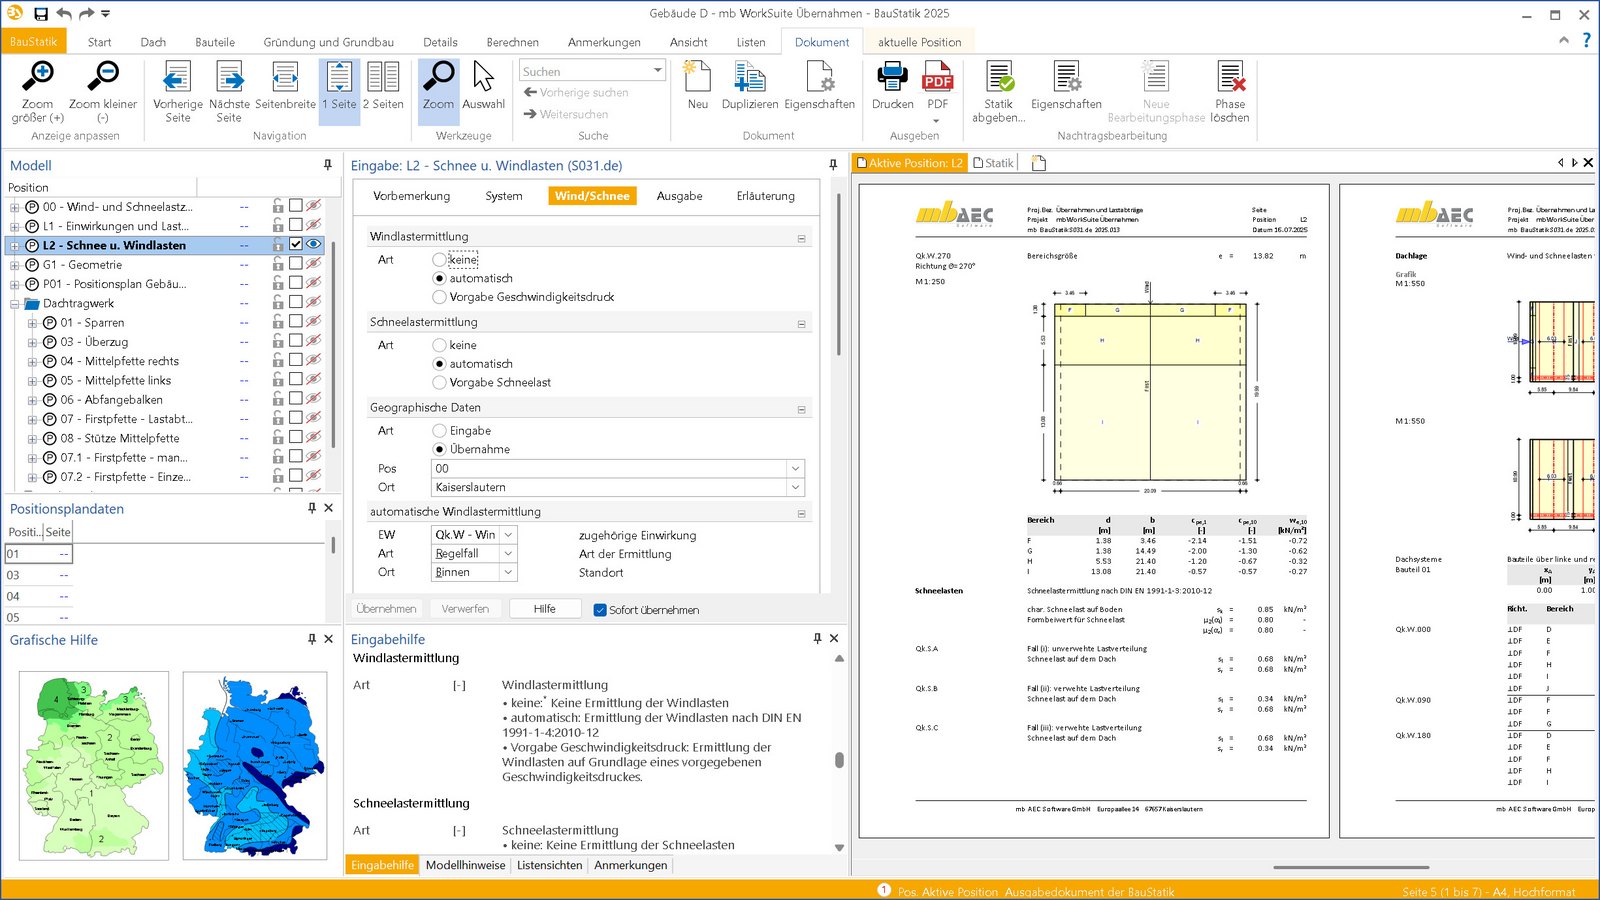
Task: Open the Suchen search dropdown arrow
Action: (657, 70)
